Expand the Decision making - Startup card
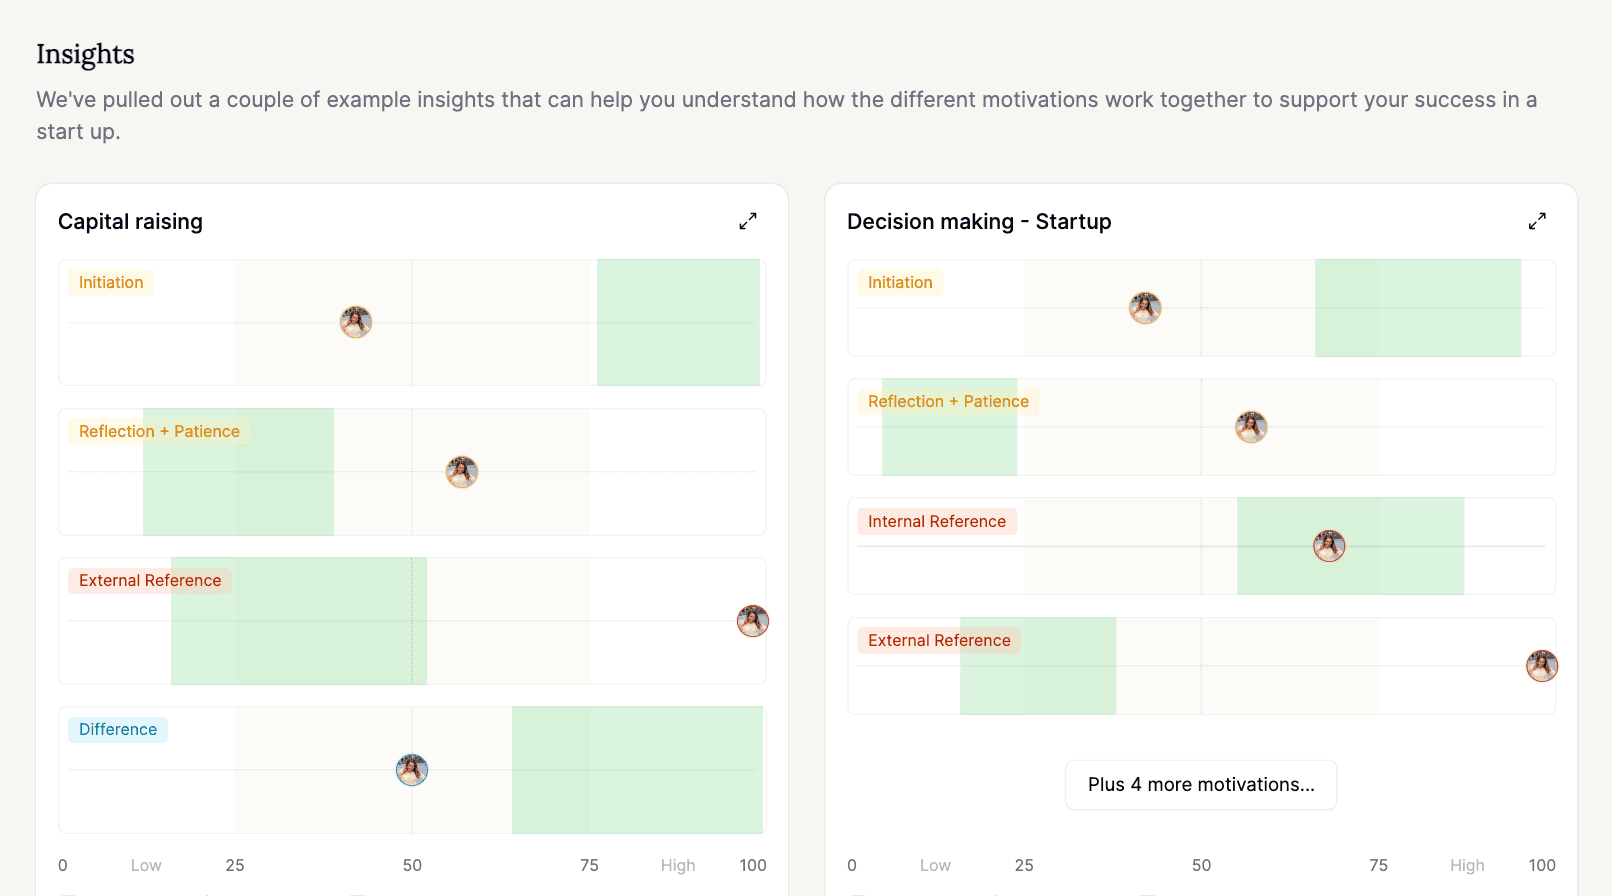The width and height of the screenshot is (1612, 896). pyautogui.click(x=1537, y=221)
